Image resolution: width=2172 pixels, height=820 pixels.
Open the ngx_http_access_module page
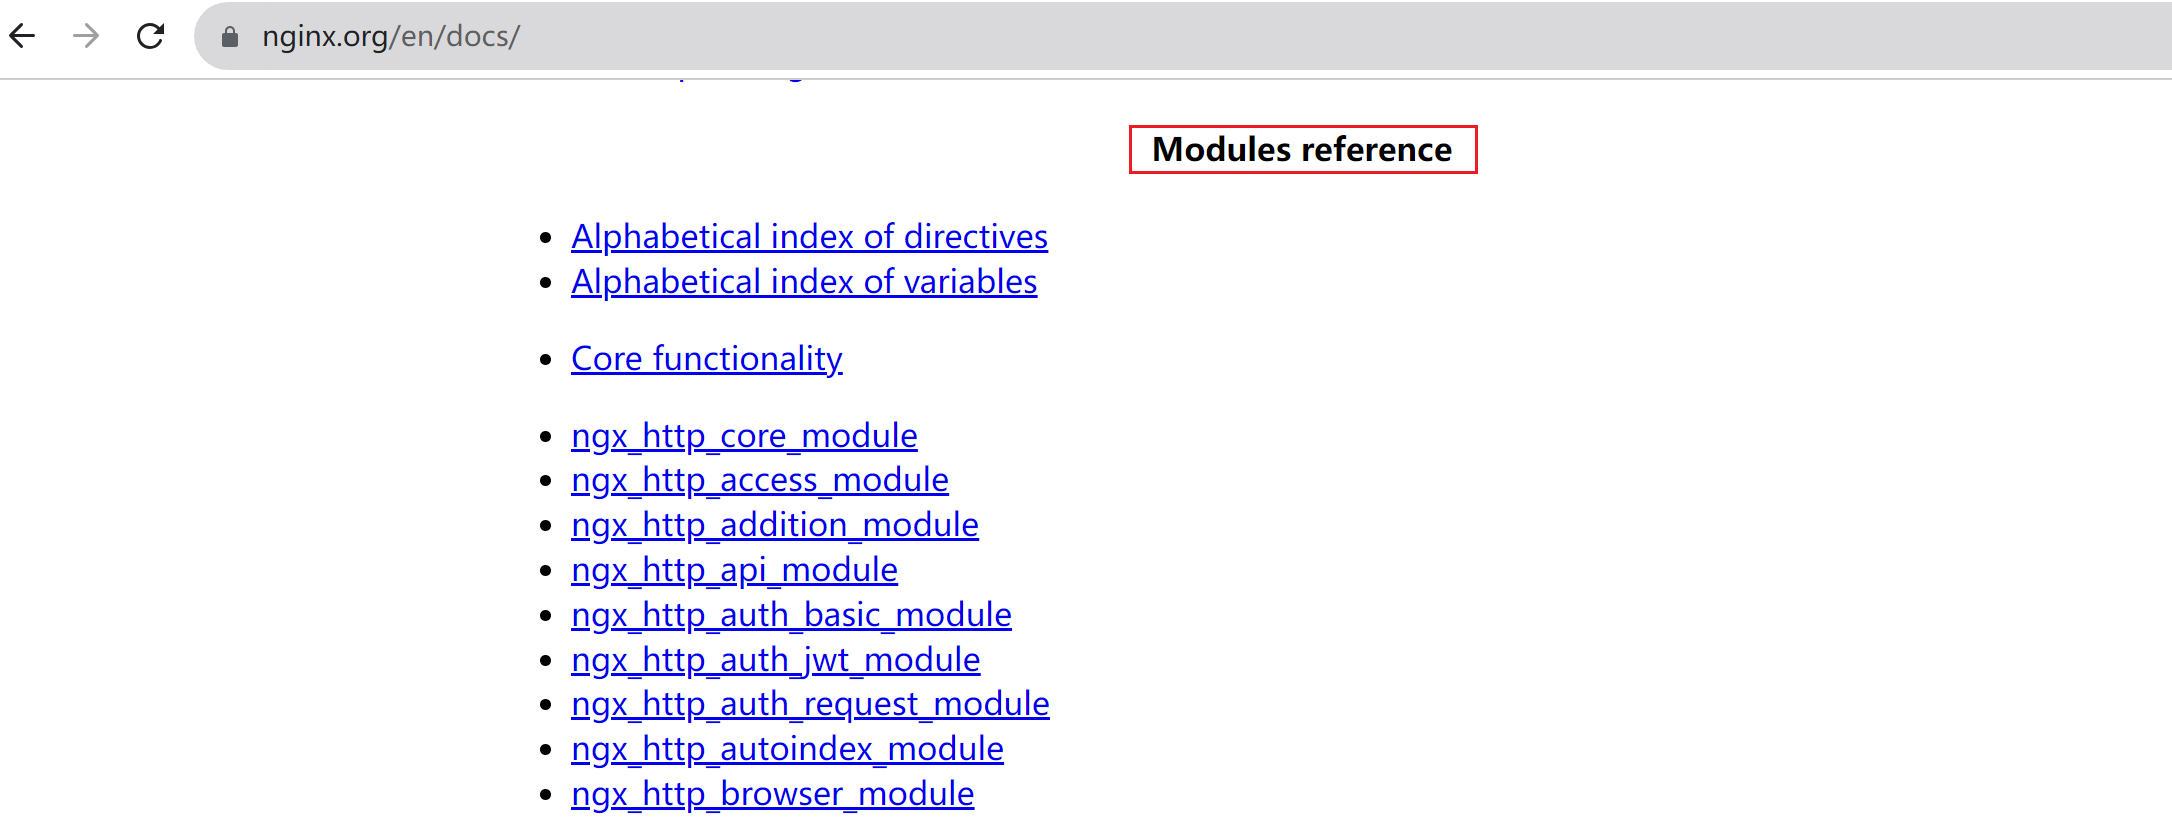click(x=759, y=480)
